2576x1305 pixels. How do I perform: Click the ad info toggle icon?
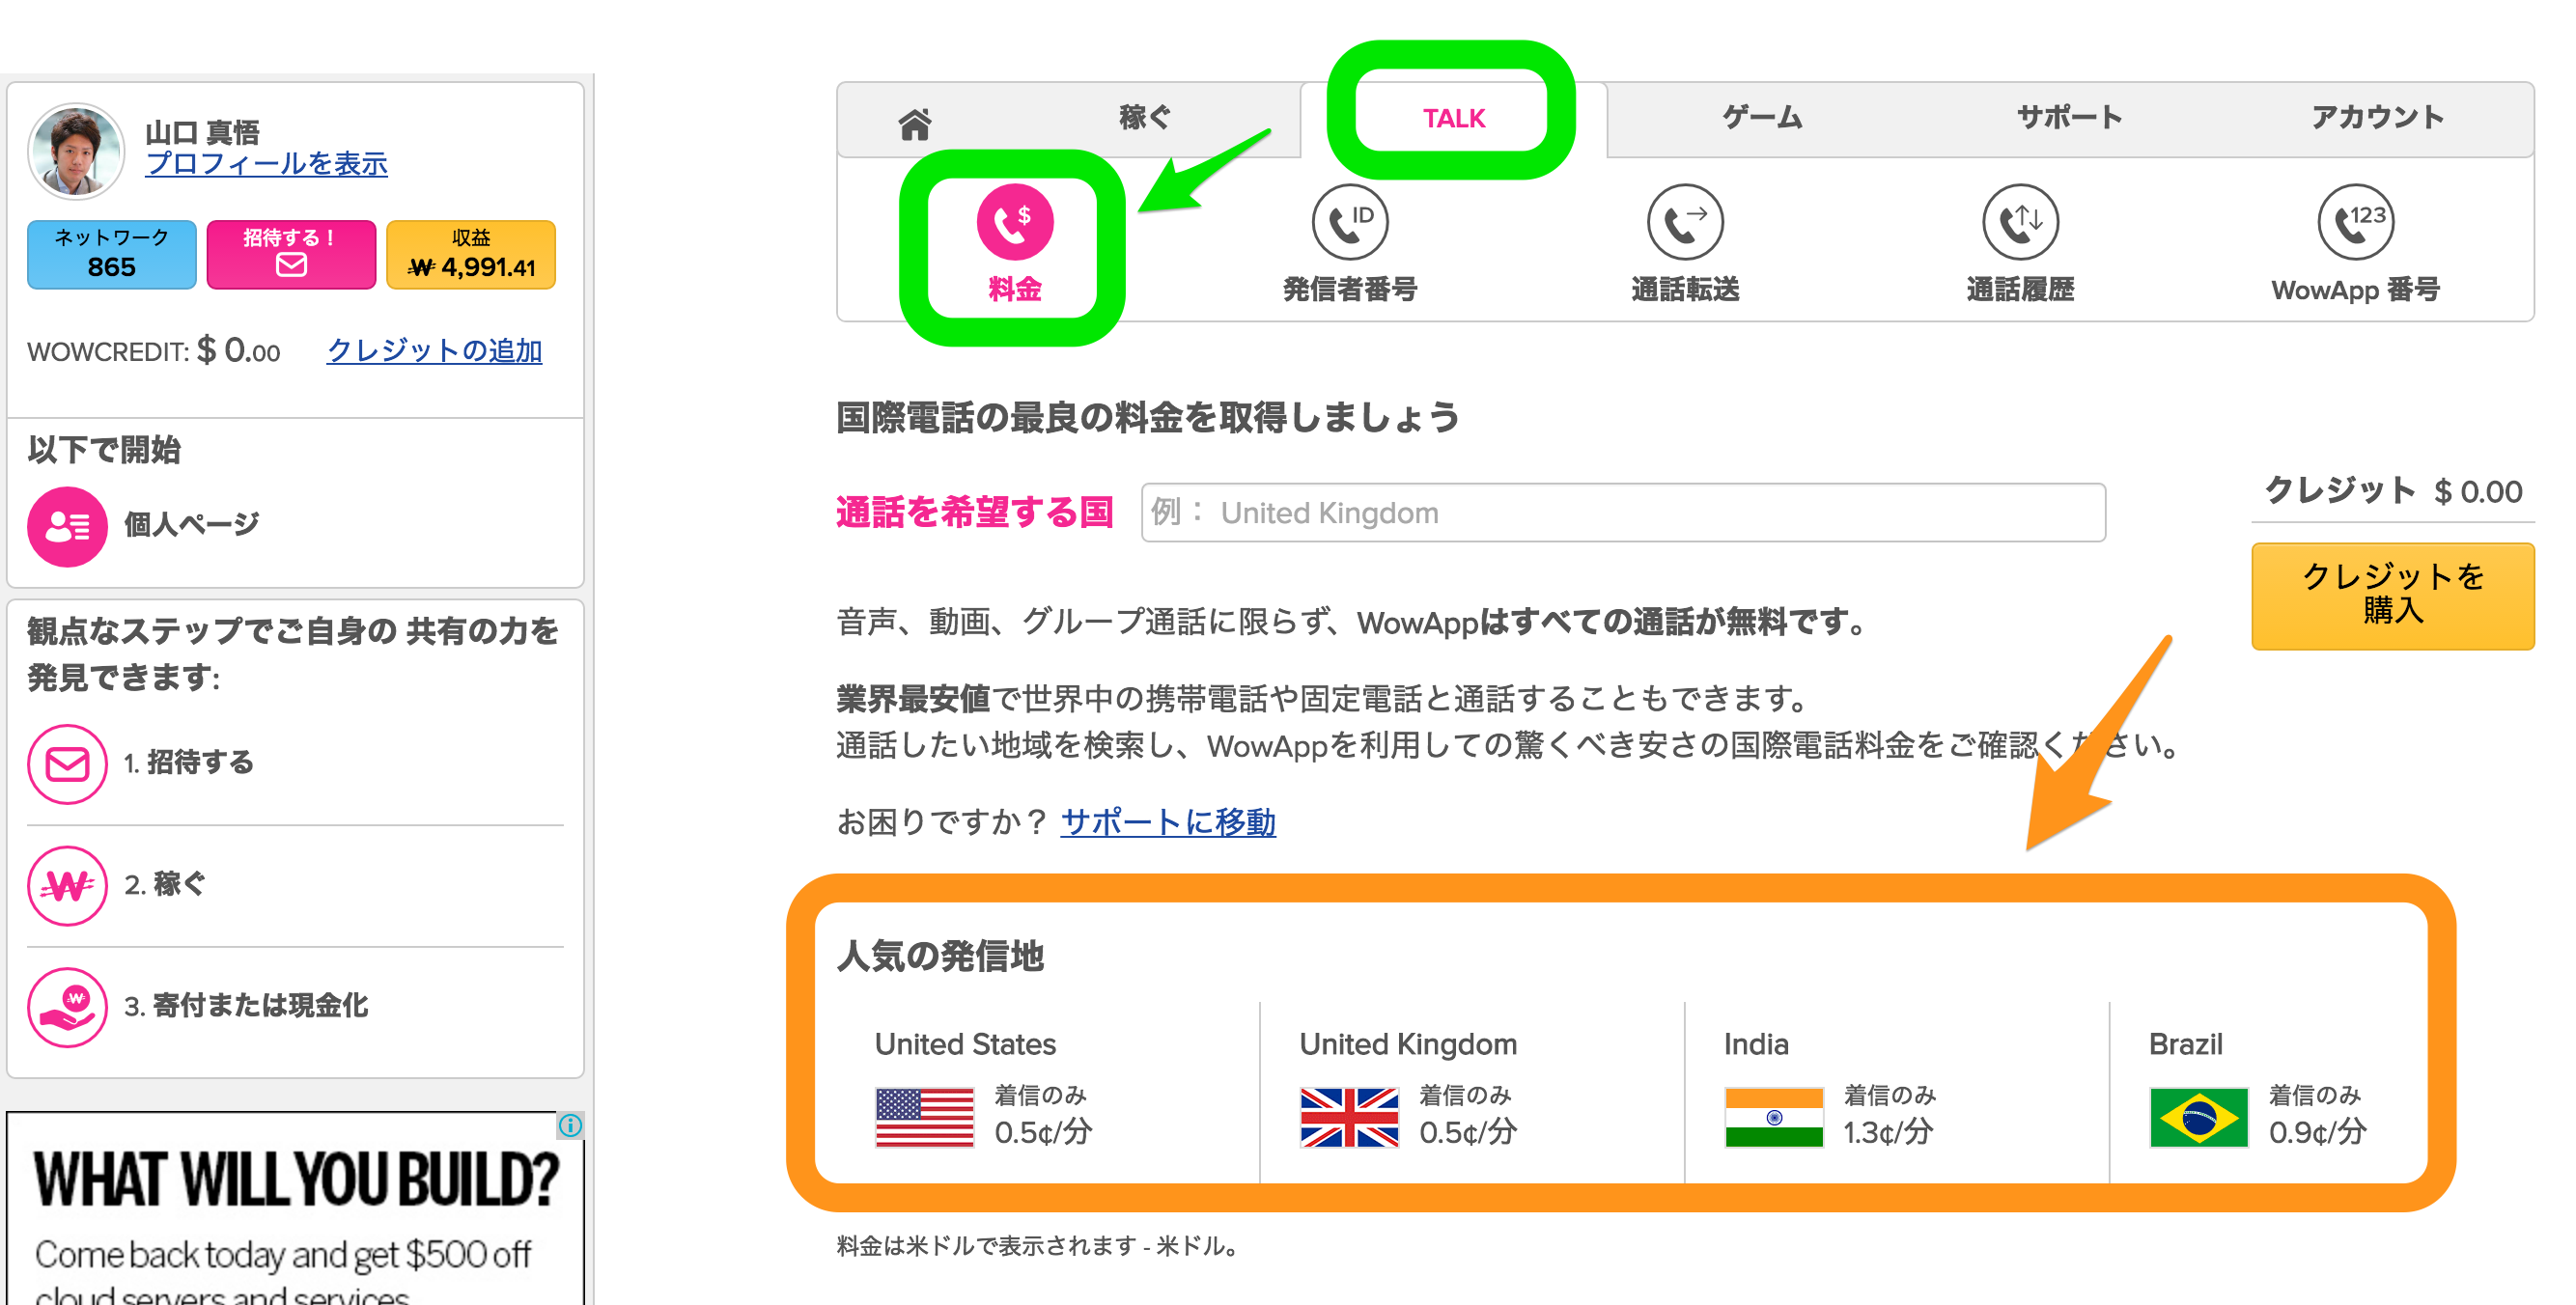570,1126
